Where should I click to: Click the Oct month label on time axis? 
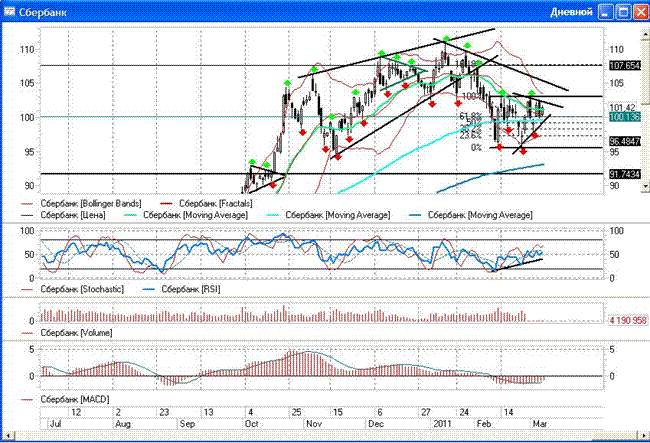[252, 424]
